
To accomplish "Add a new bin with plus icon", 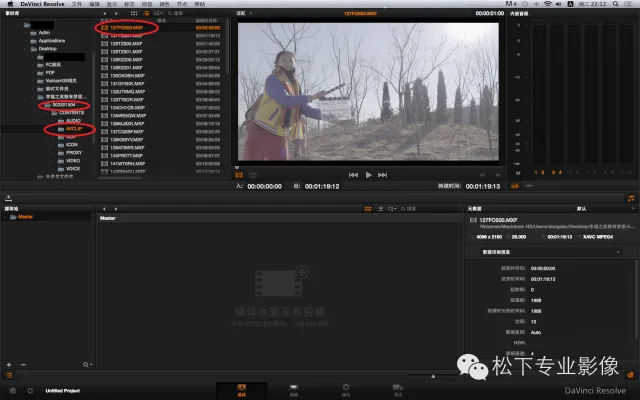I will coord(9,364).
